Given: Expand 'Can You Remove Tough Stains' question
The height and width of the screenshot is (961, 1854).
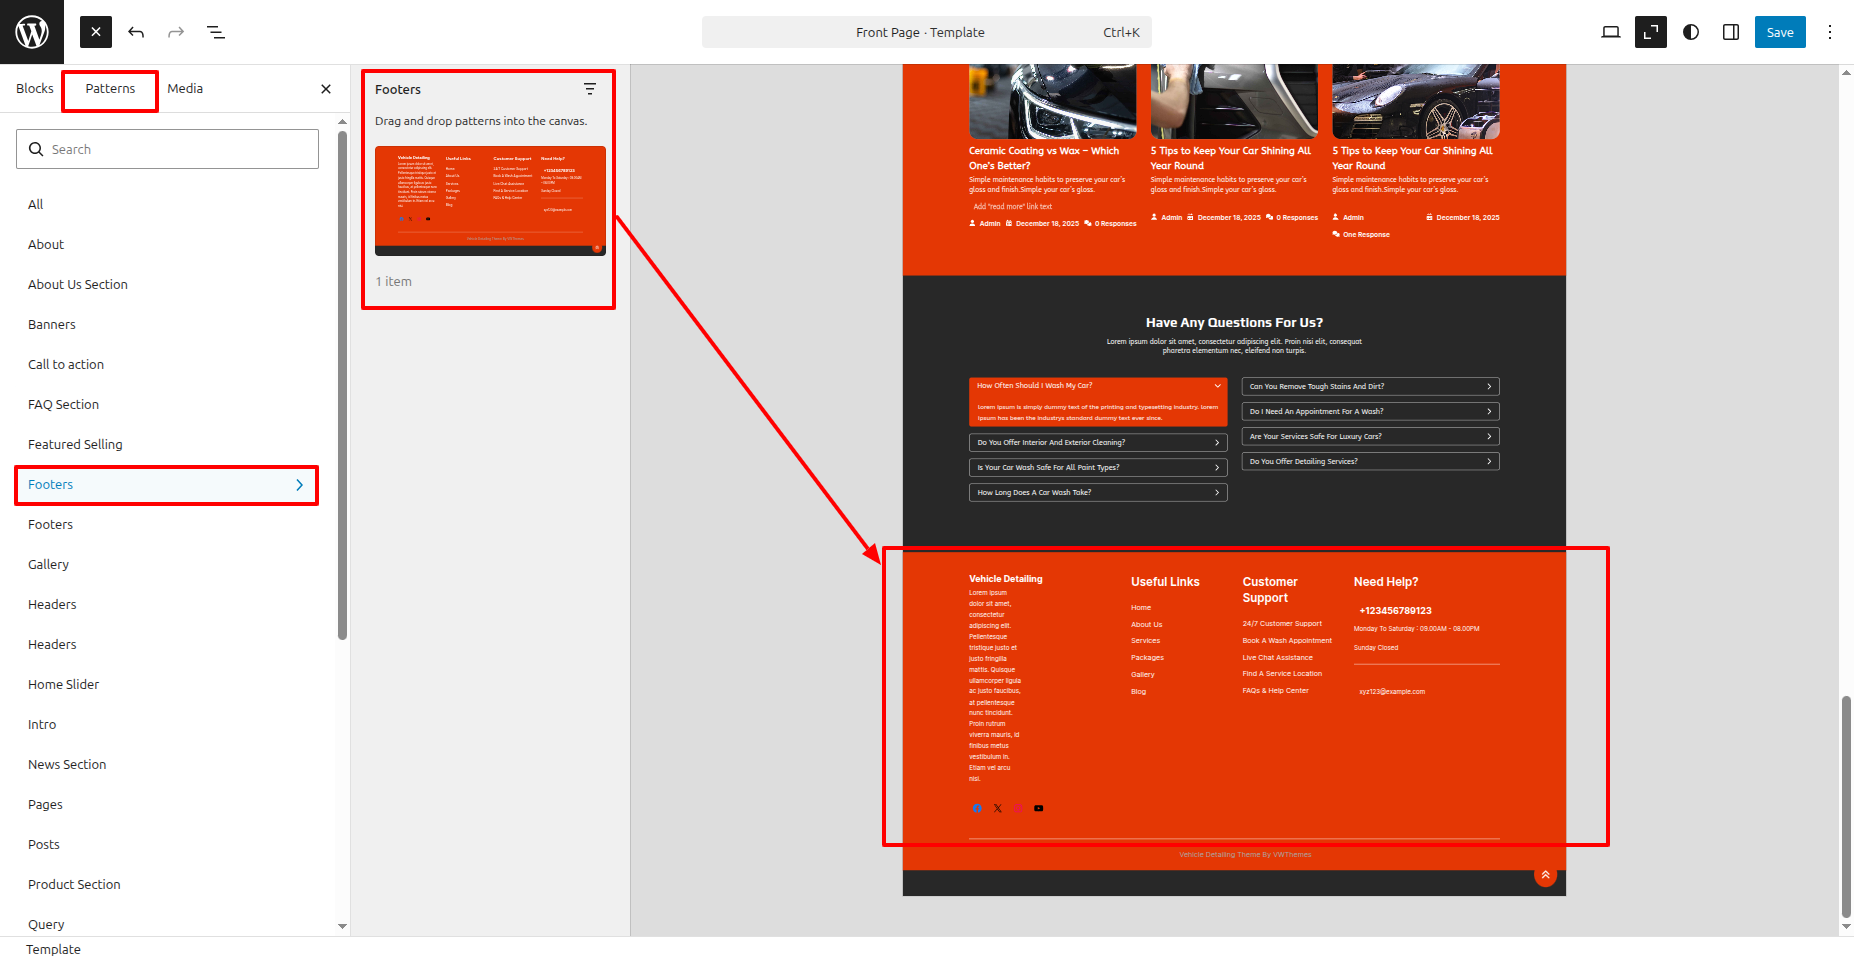Looking at the screenshot, I should click(x=1370, y=386).
